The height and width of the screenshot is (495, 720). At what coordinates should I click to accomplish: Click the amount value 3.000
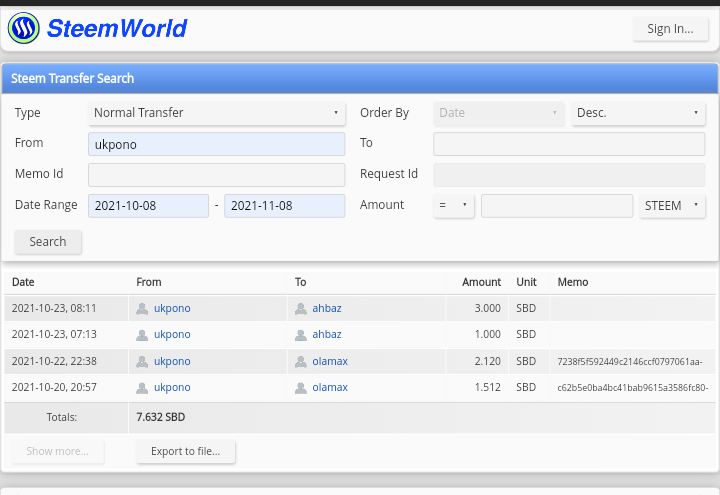(487, 308)
